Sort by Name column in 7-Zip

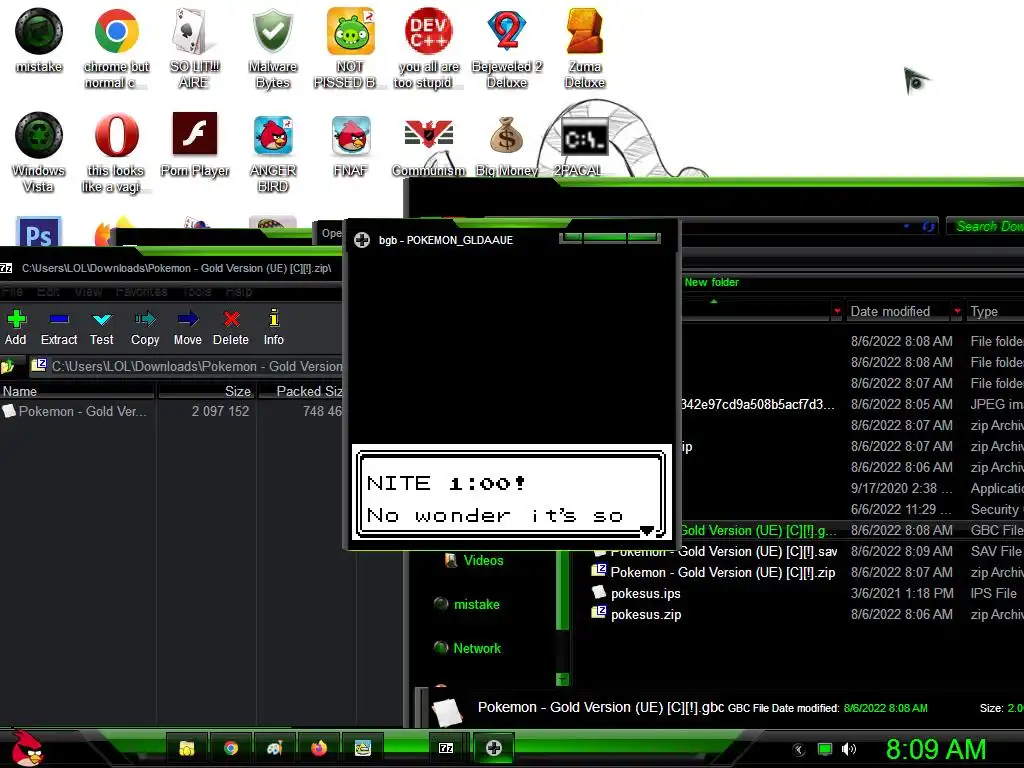point(77,391)
